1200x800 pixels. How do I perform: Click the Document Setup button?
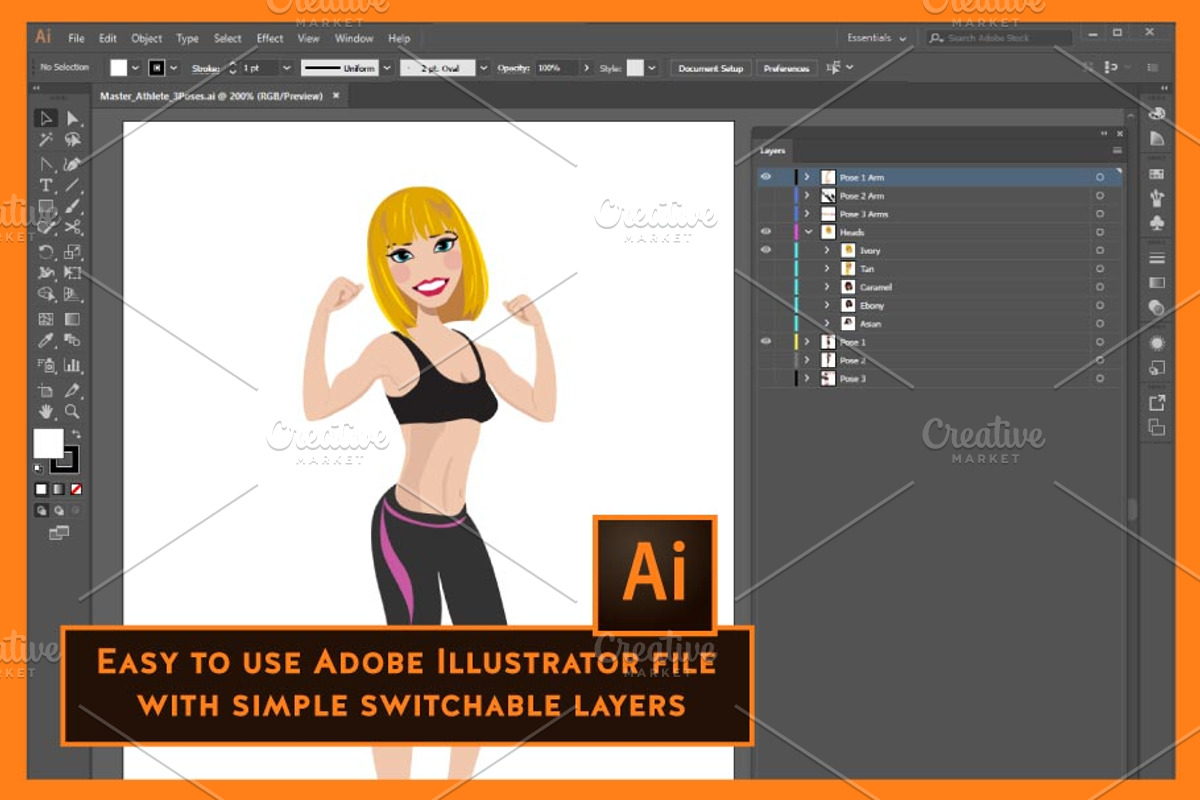click(x=711, y=68)
